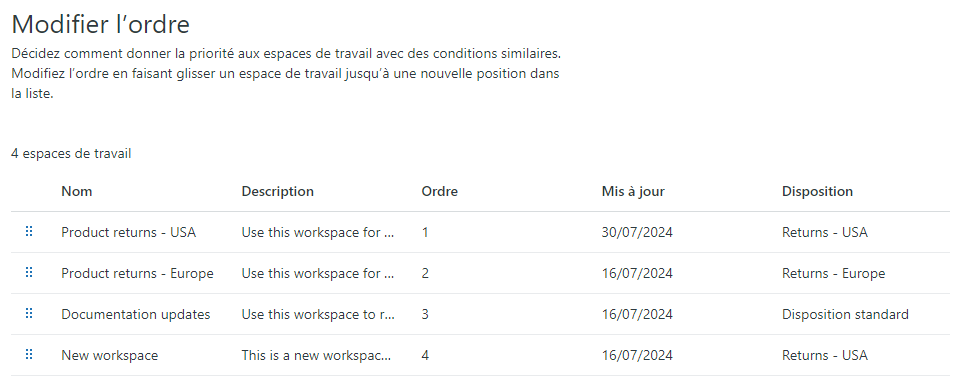Click the Mis à jour column header
The image size is (962, 389).
(633, 191)
